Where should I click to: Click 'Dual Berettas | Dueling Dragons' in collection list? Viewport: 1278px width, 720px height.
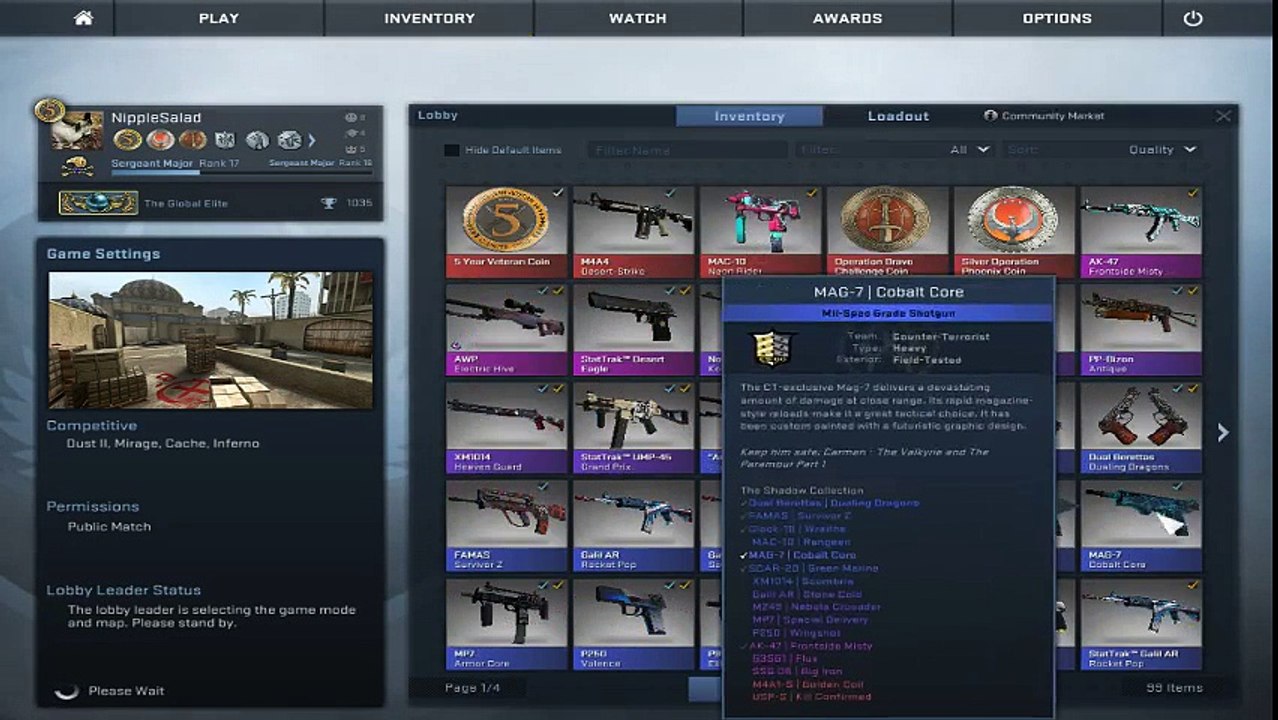[834, 503]
